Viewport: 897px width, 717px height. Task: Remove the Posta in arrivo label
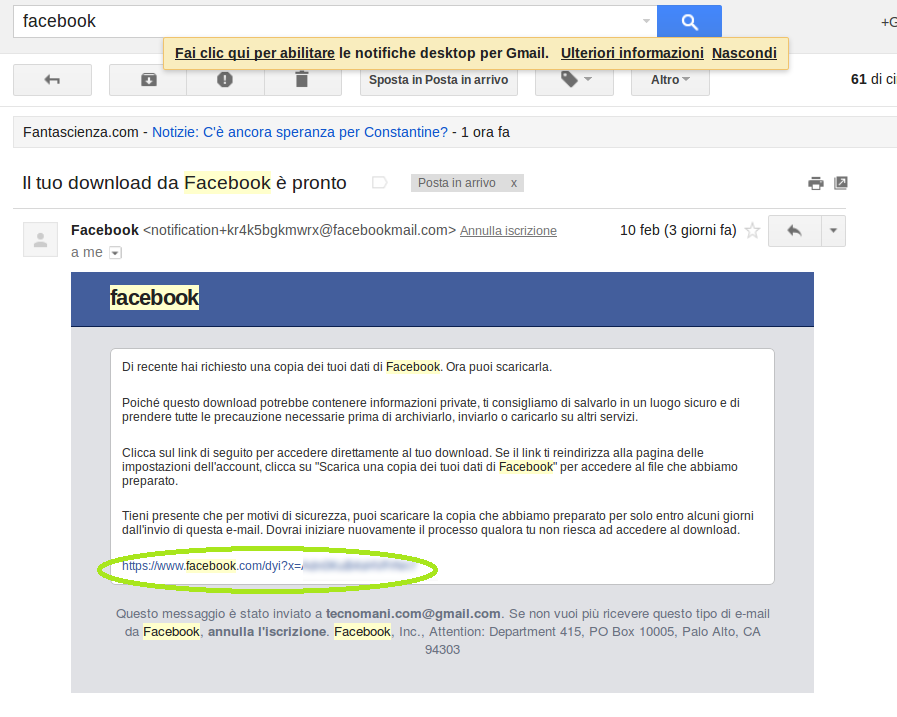point(514,183)
